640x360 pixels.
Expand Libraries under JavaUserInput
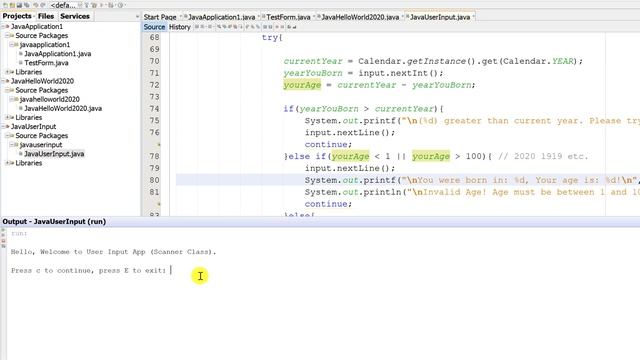7,163
